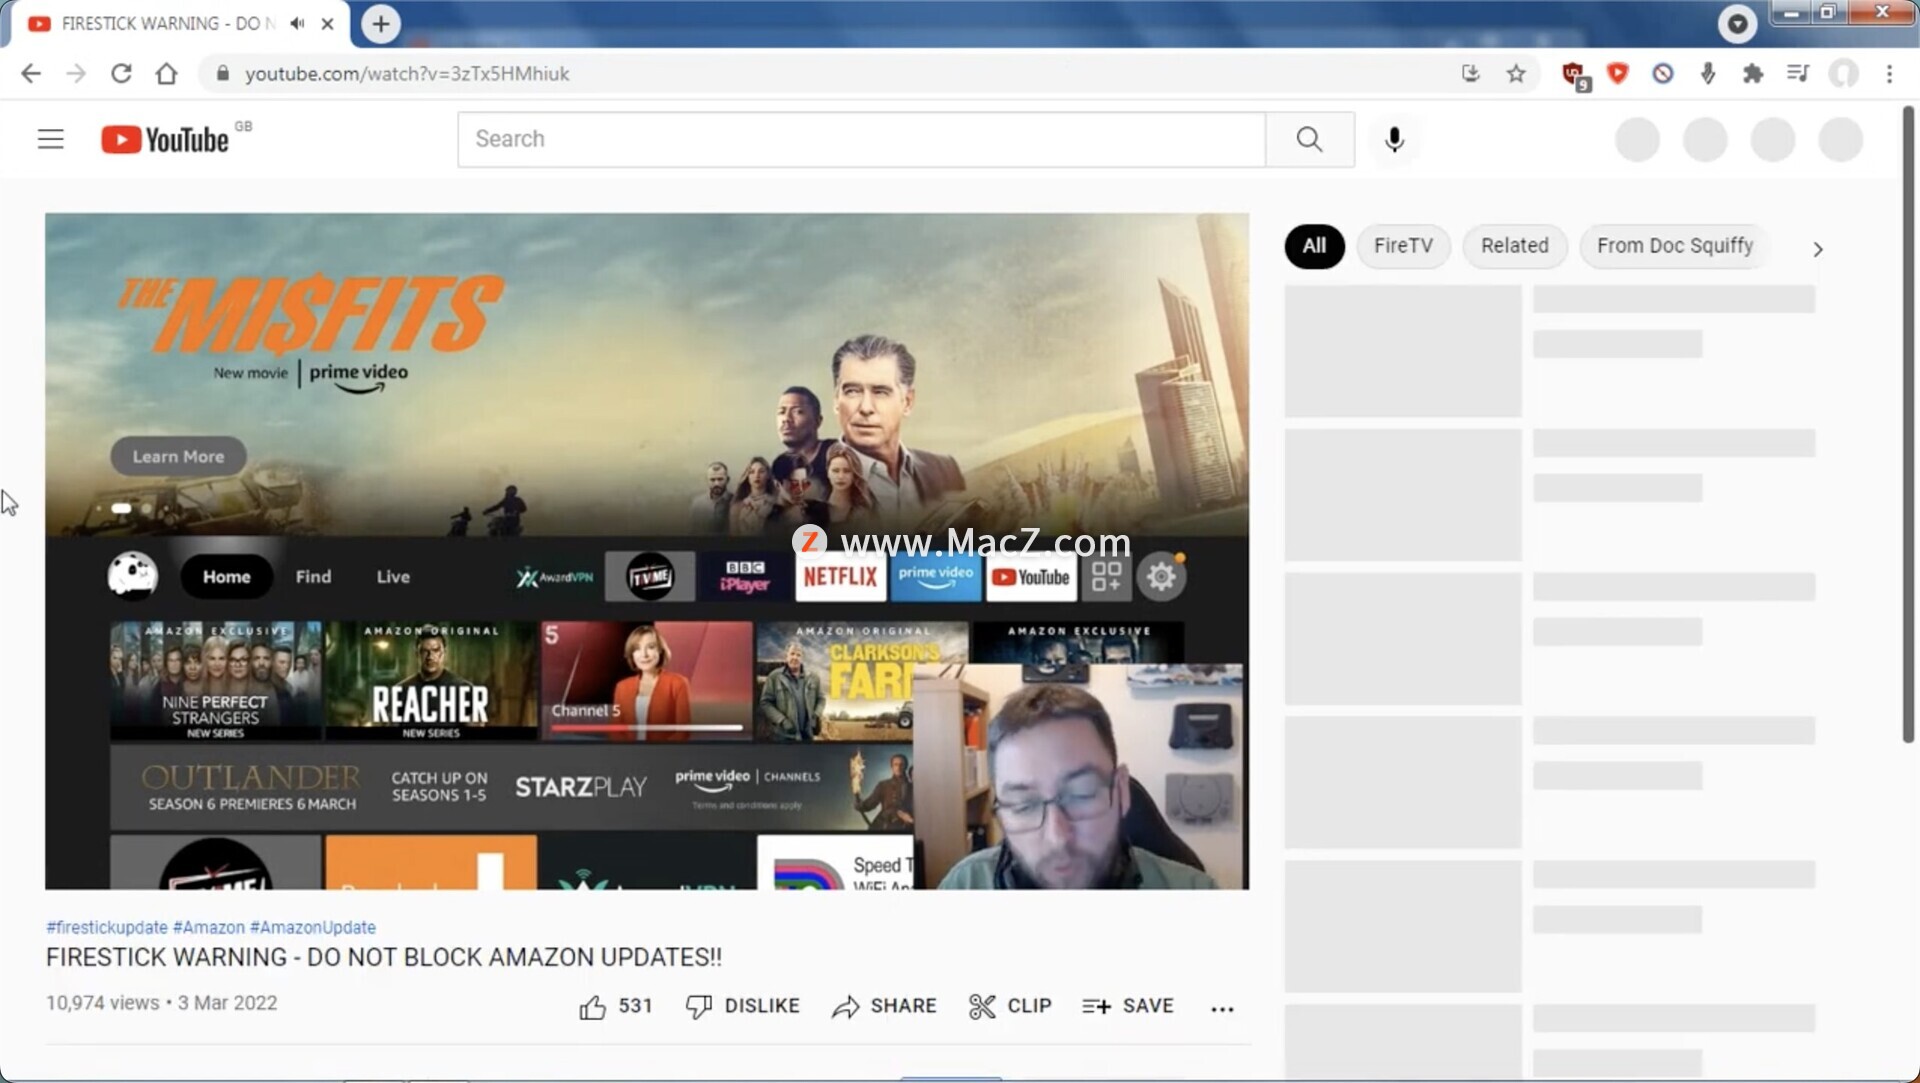Mute the tab via speaker icon
This screenshot has height=1083, width=1920.
[x=297, y=23]
